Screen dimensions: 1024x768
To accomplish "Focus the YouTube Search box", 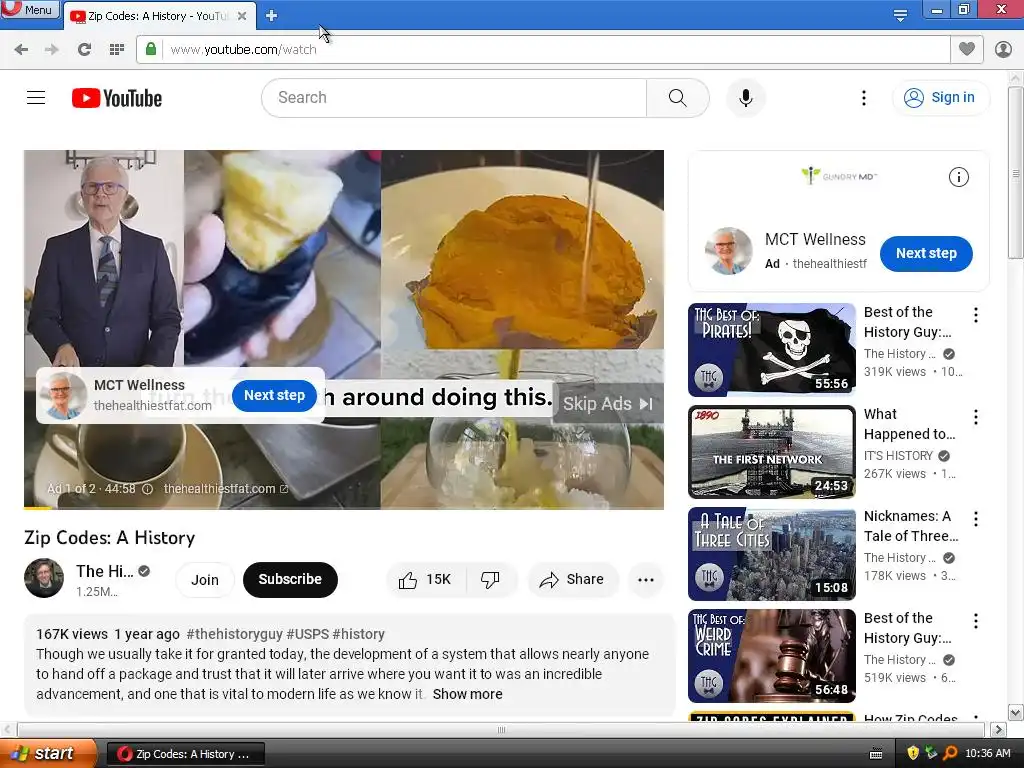I will pyautogui.click(x=454, y=98).
